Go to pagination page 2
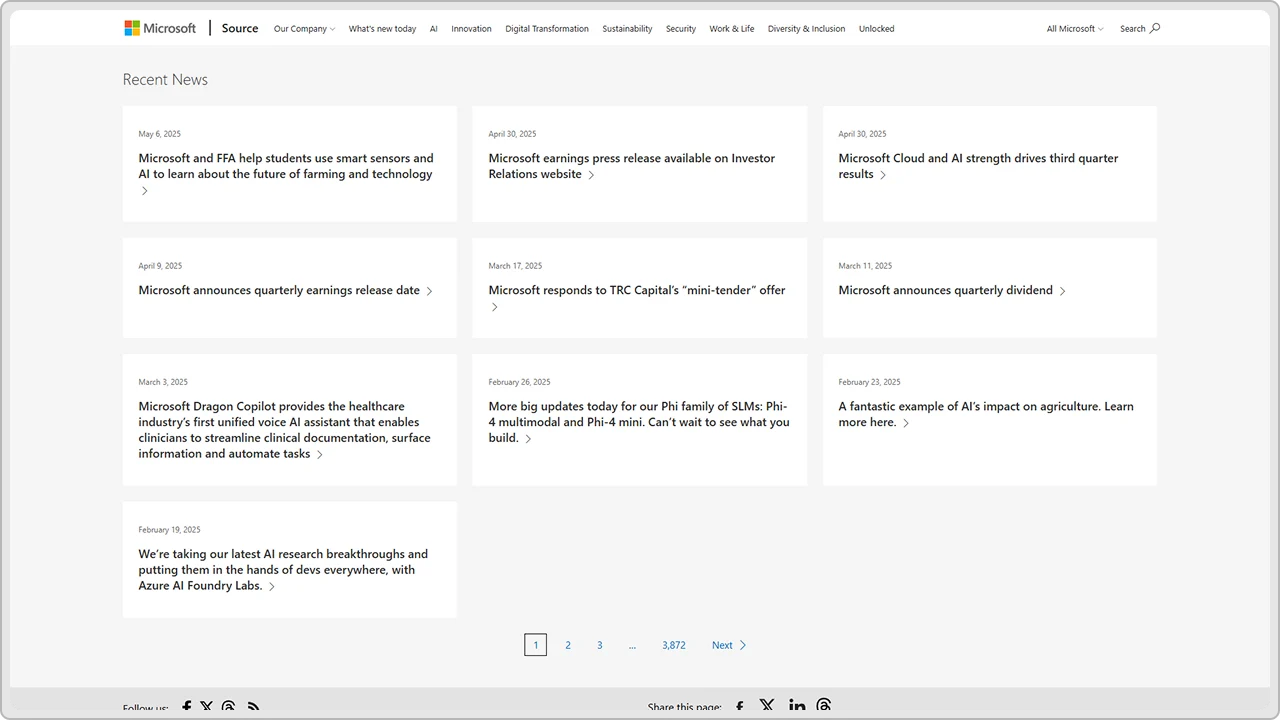This screenshot has height=720, width=1280. click(x=568, y=645)
